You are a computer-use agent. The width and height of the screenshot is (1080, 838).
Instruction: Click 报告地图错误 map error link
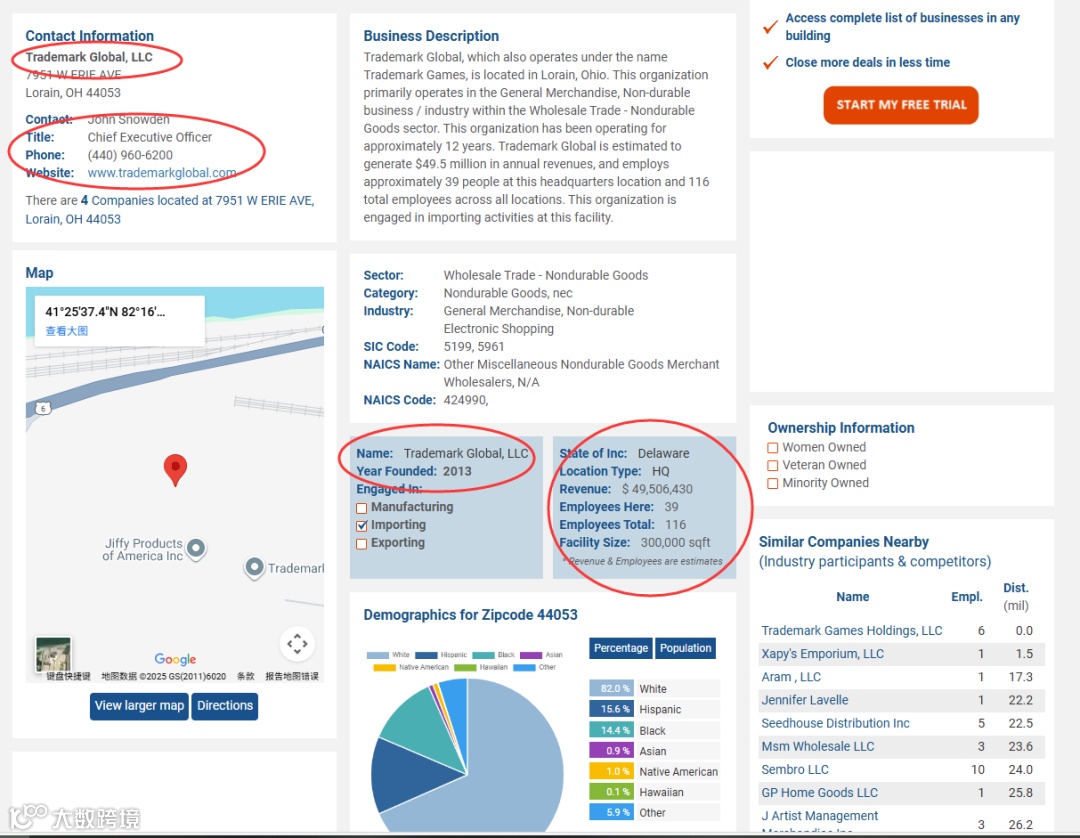click(292, 676)
